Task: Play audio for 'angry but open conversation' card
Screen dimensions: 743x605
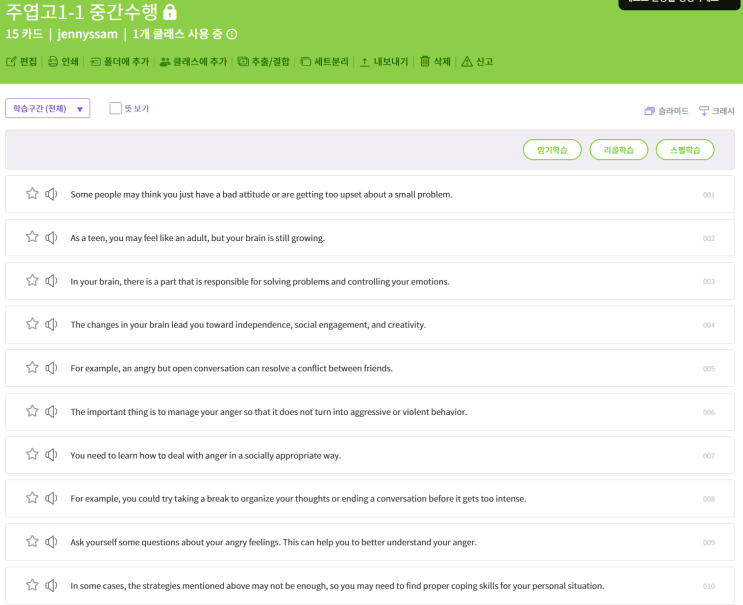Action: pyautogui.click(x=51, y=368)
